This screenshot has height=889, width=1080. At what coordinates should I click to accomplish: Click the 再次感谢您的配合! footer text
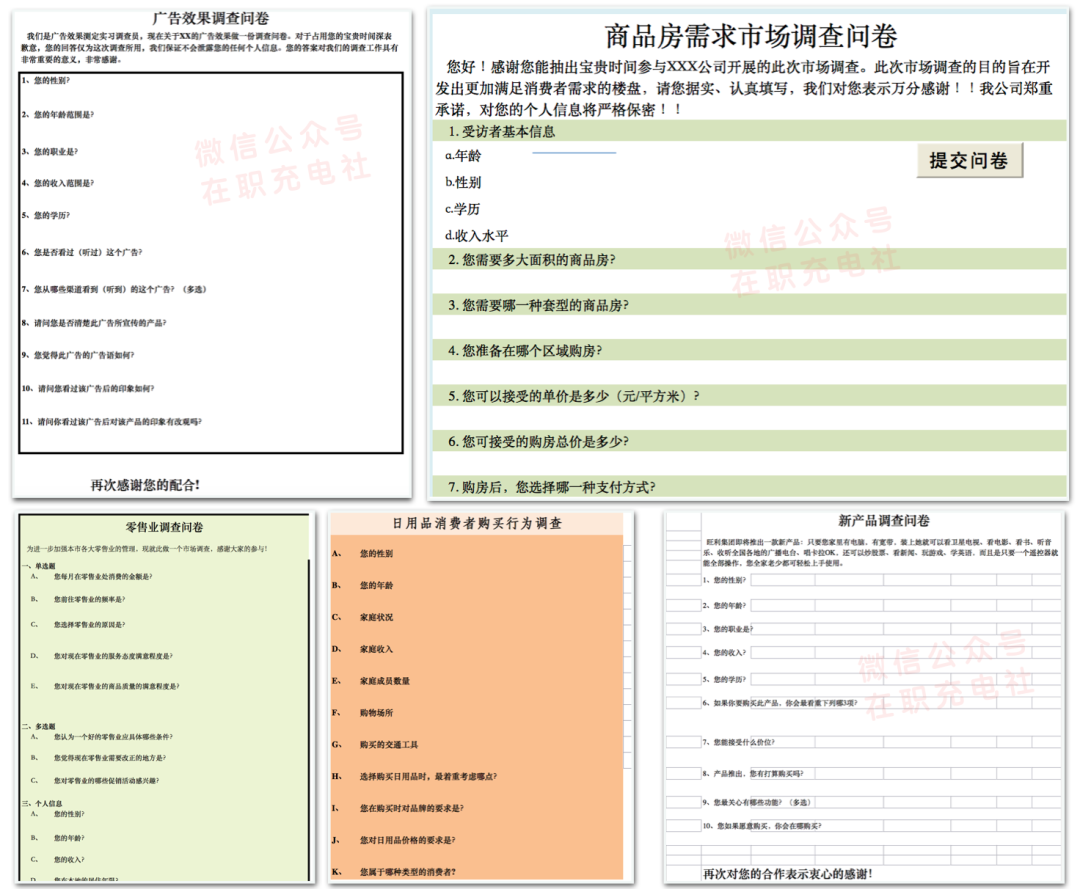click(x=145, y=484)
